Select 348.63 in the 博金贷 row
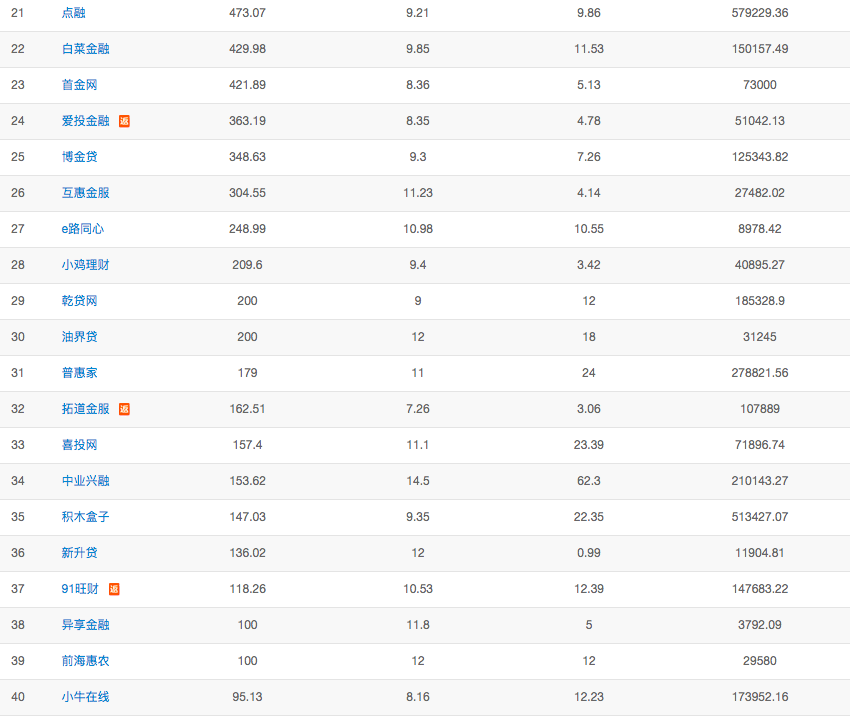This screenshot has height=720, width=850. point(247,157)
